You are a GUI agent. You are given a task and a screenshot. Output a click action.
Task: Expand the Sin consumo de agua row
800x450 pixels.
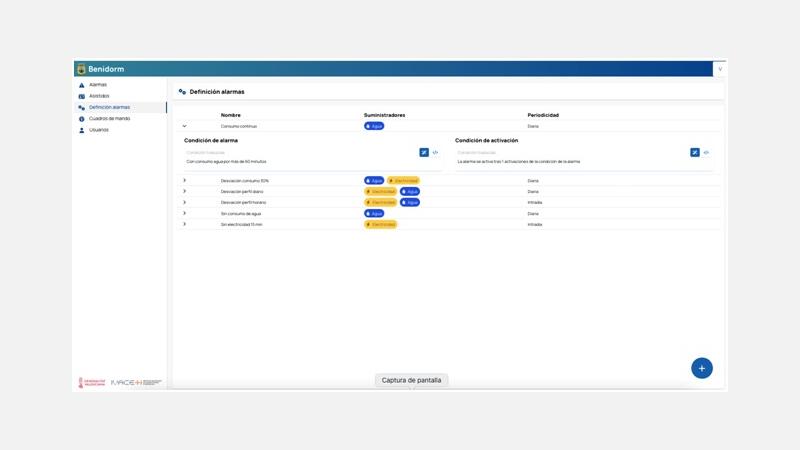coord(185,213)
